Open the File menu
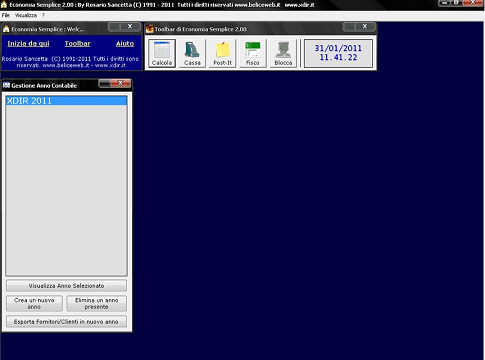 (6, 15)
